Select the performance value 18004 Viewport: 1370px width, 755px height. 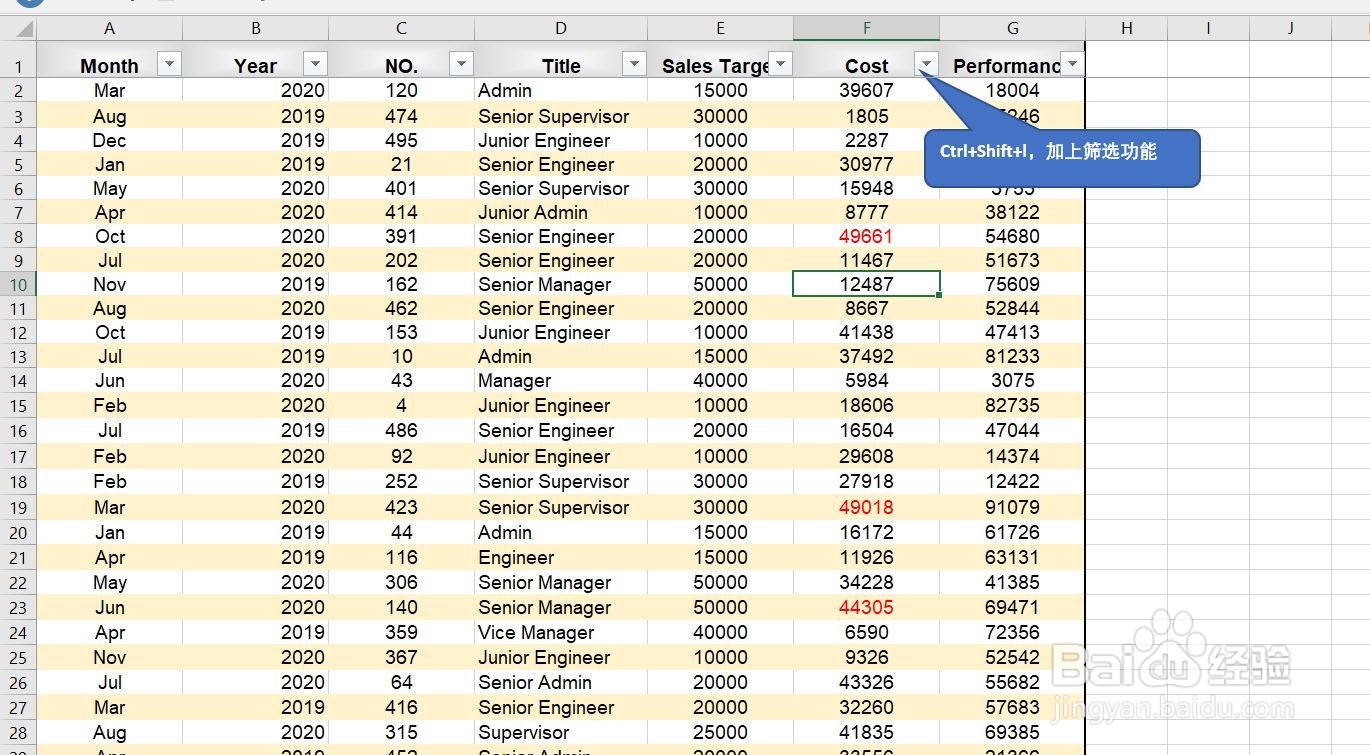pos(1012,90)
